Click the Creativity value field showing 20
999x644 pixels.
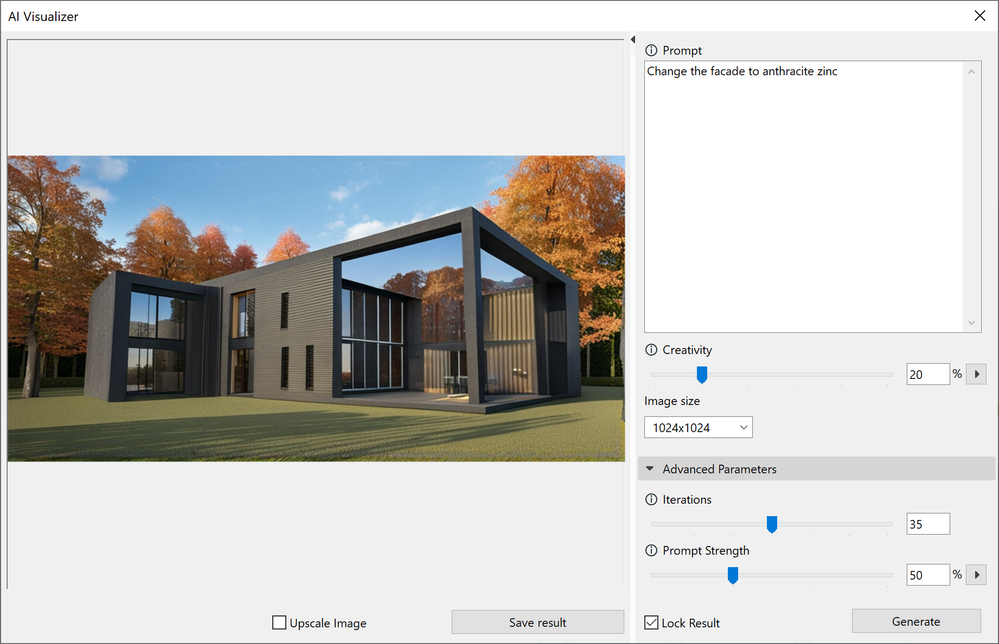928,374
